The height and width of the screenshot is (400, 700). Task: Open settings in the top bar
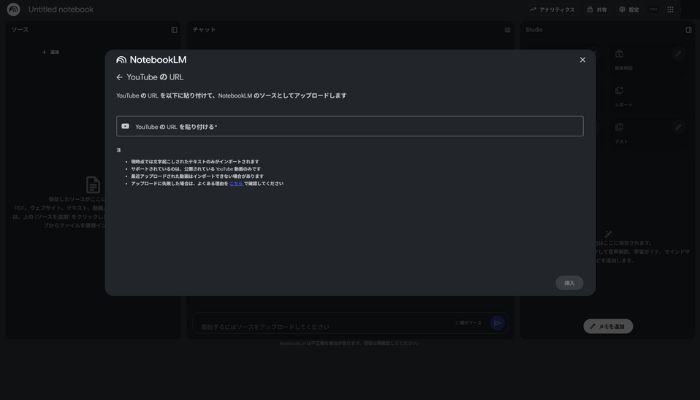pos(629,9)
